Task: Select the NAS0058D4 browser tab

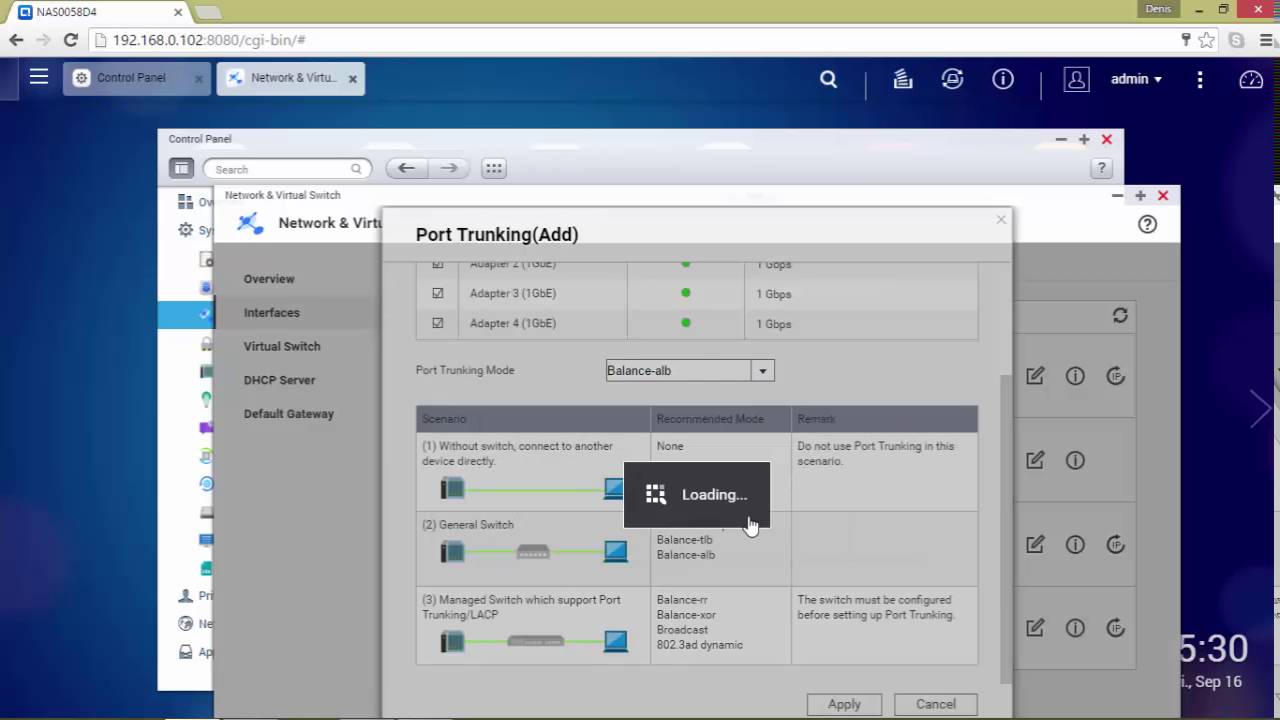Action: point(100,12)
